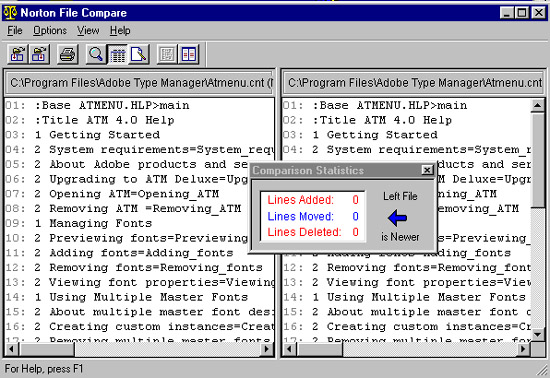Open a file into the left pane
The width and height of the screenshot is (550, 378).
tap(18, 54)
